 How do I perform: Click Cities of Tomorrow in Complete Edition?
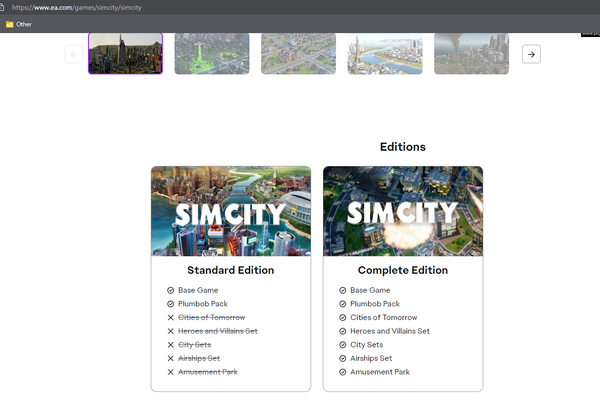384,318
